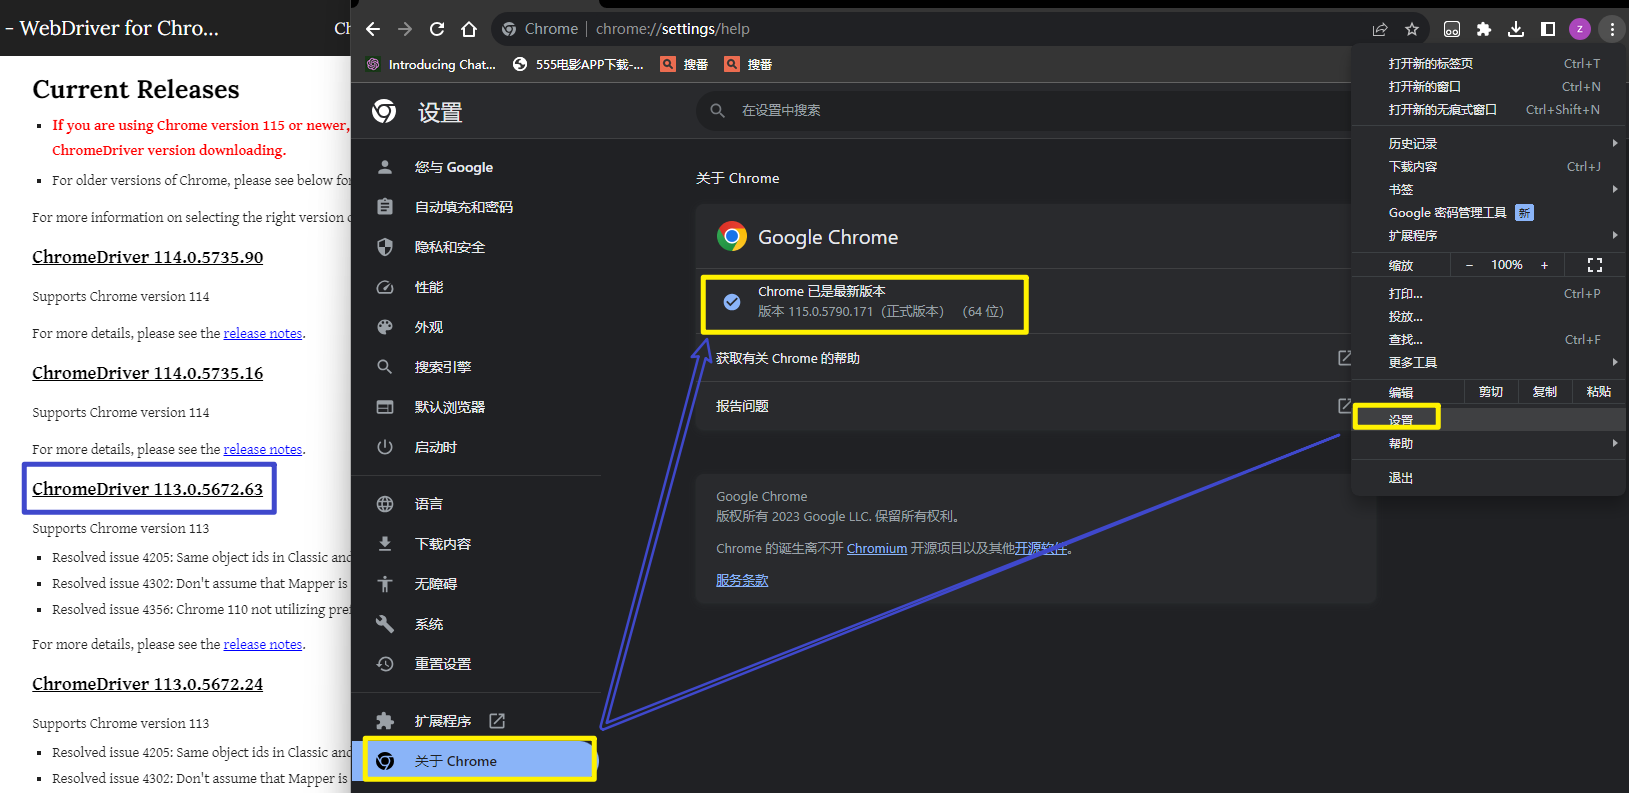
Task: Select 设置 in the Chrome menu
Action: pos(1401,420)
